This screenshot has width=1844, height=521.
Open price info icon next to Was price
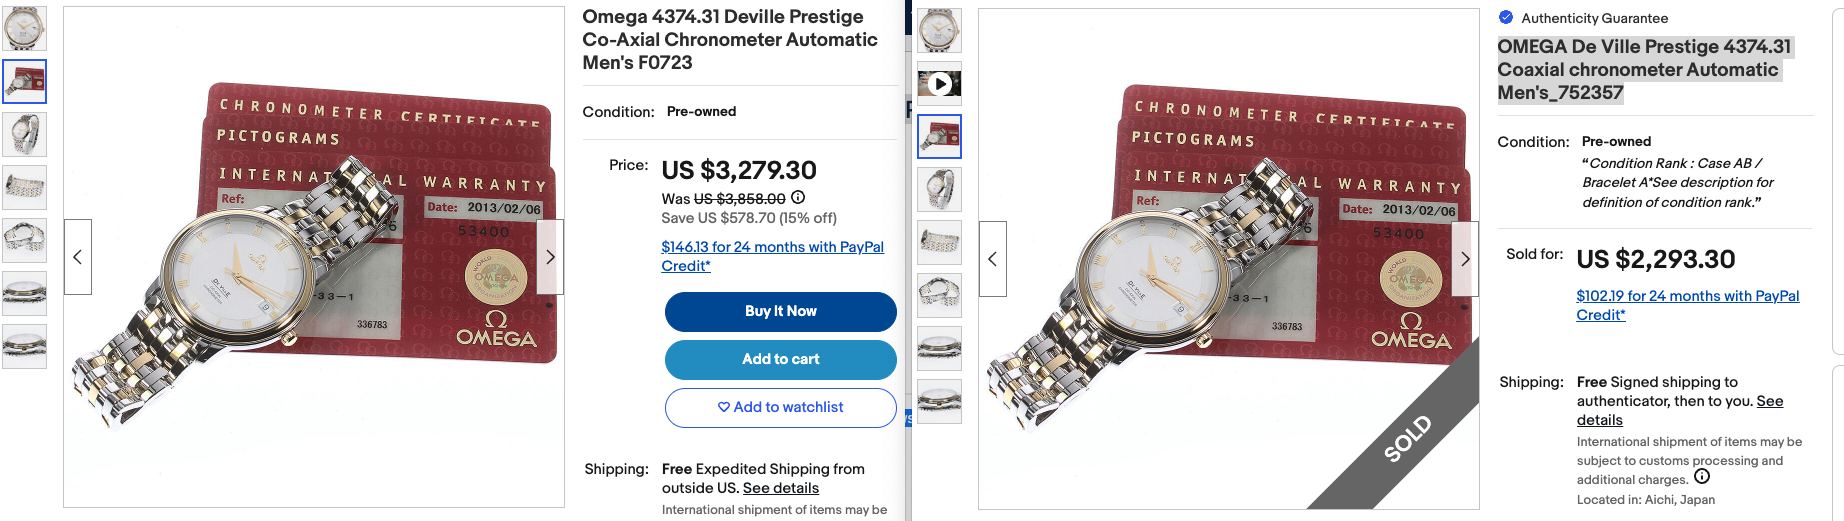[798, 198]
